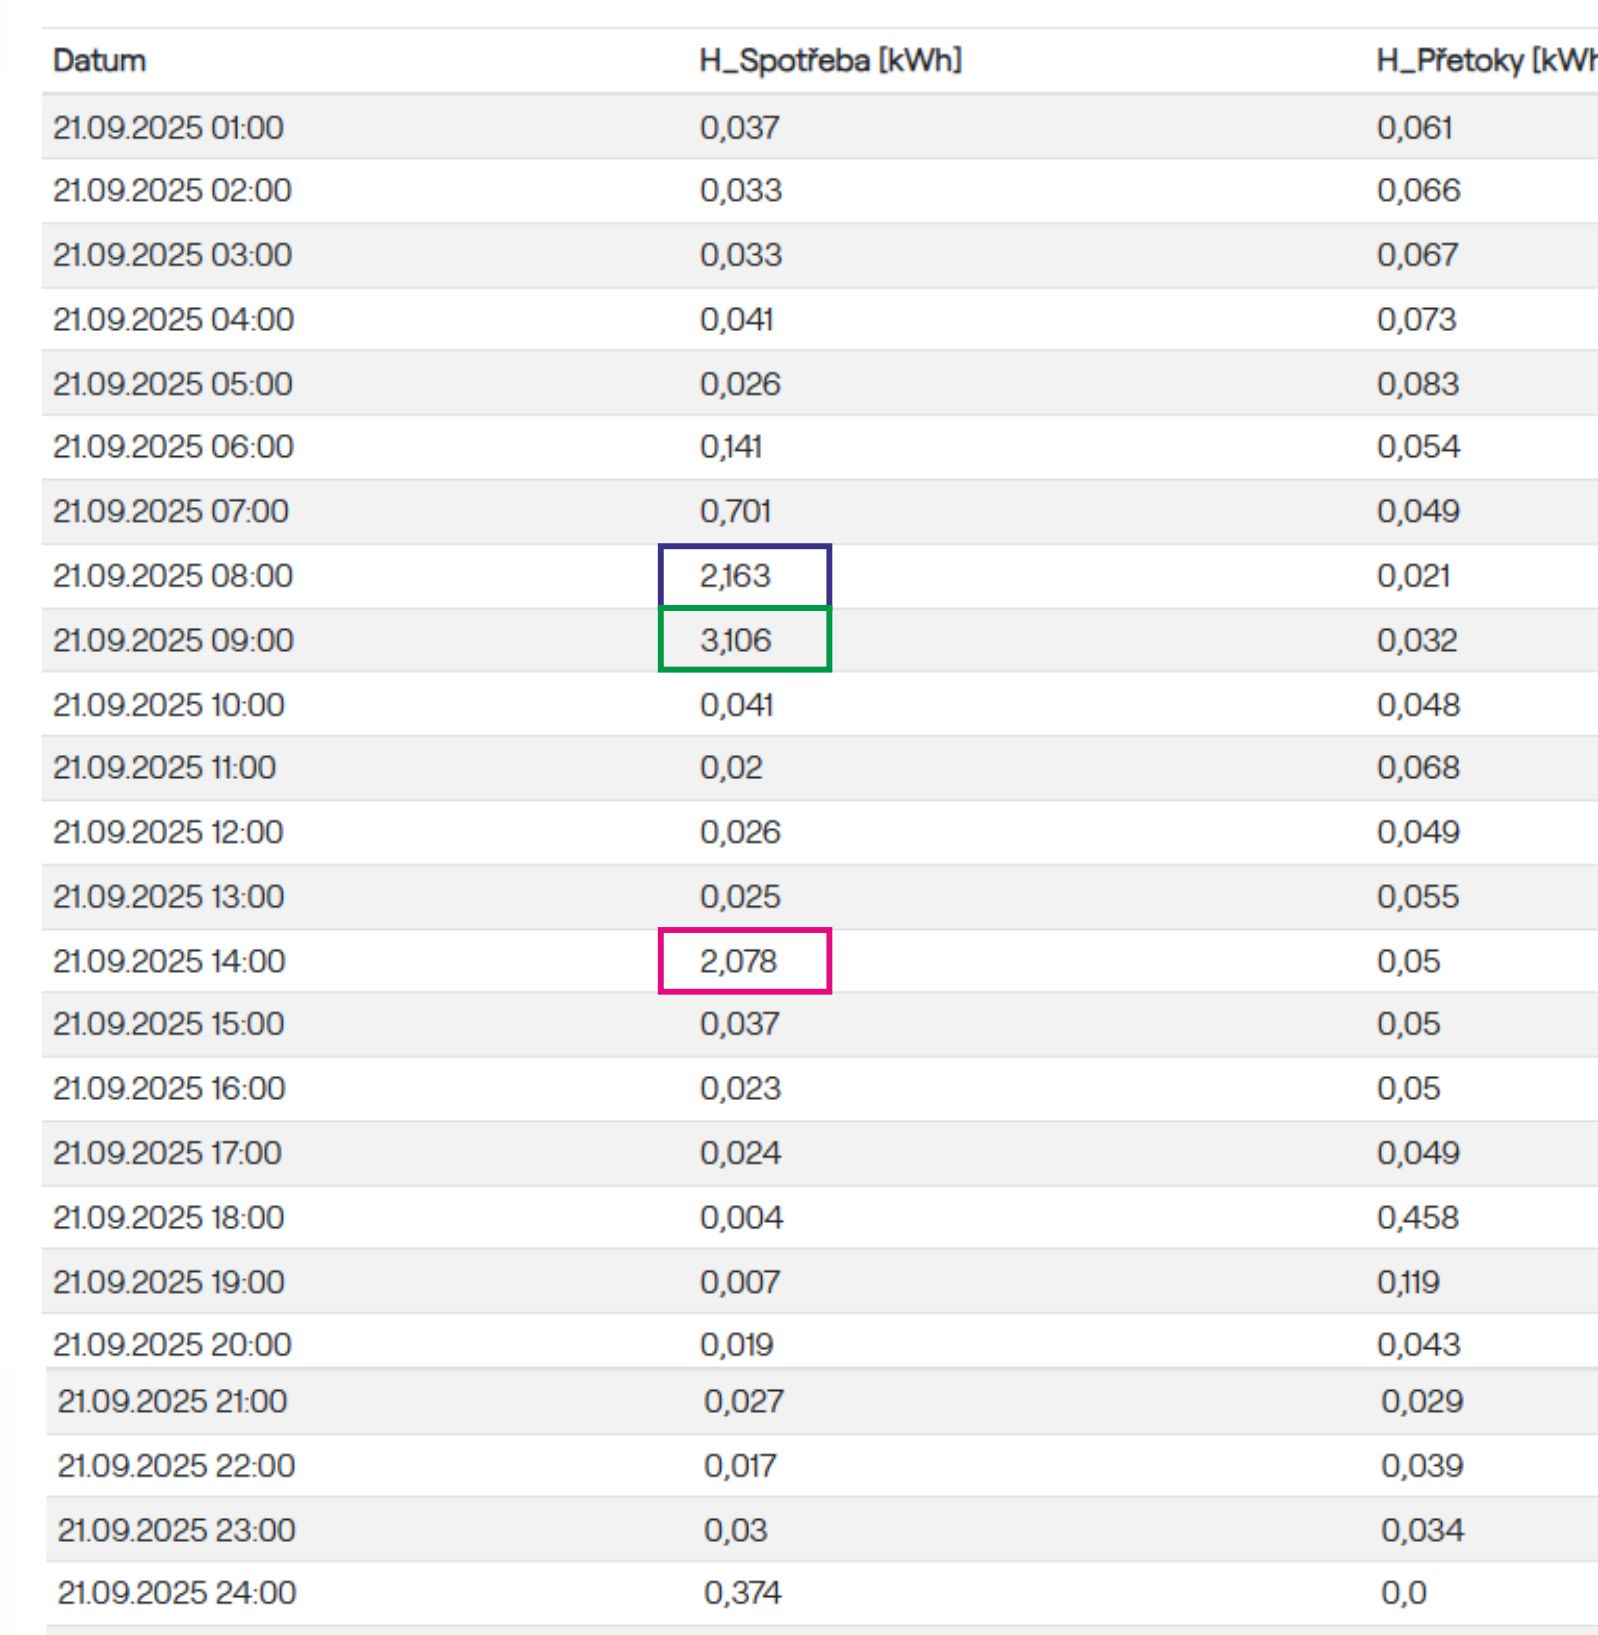
Task: Click the date cell 21.09.2025 01:00
Action: [168, 128]
